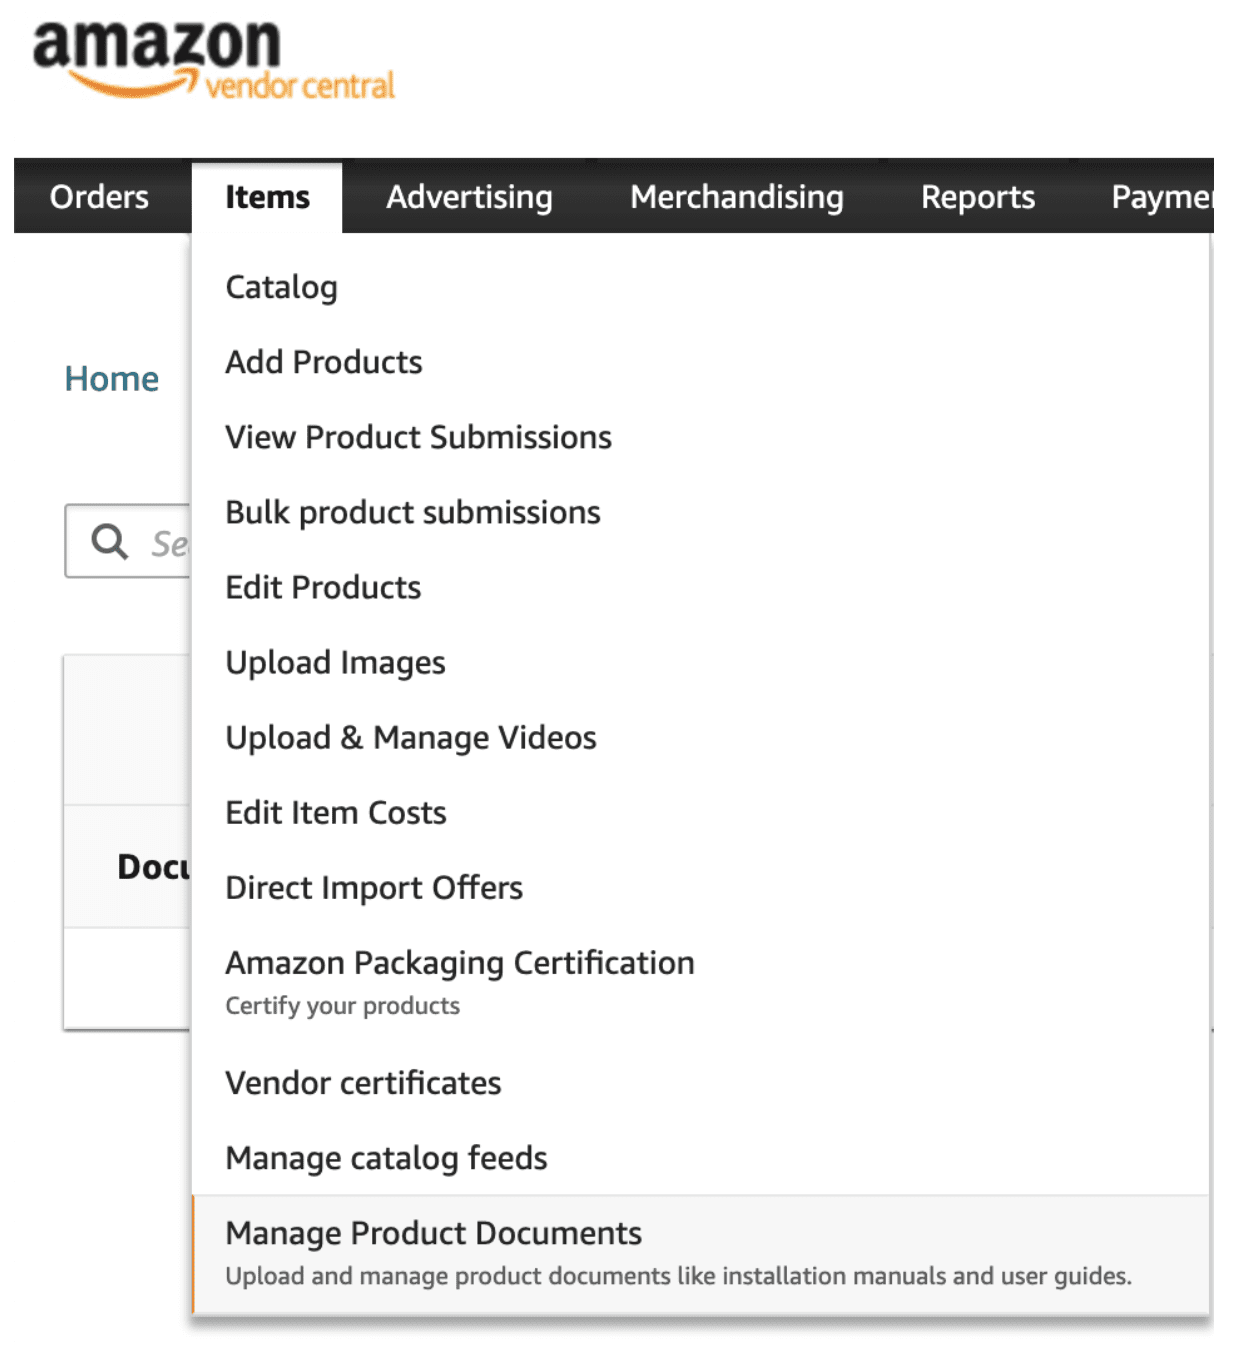Viewport: 1250px width, 1348px height.
Task: Choose Bulk product submissions
Action: [x=412, y=512]
